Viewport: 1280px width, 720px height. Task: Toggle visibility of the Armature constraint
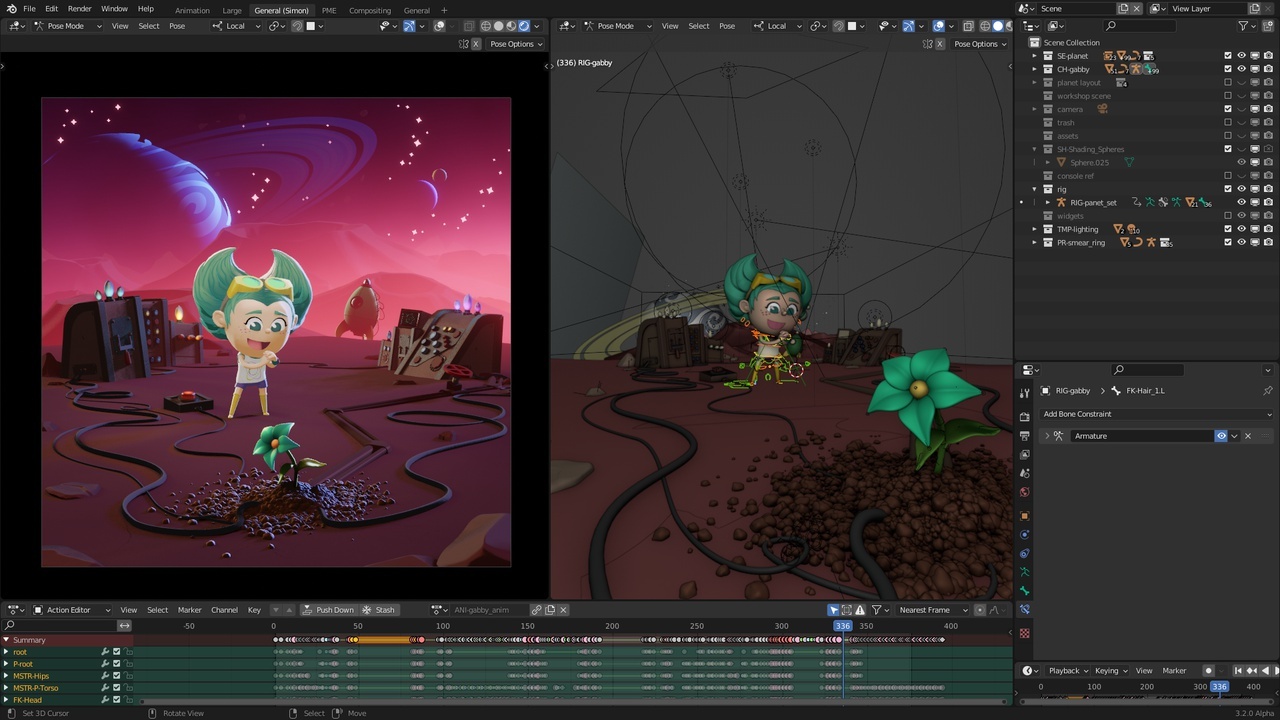pos(1221,436)
